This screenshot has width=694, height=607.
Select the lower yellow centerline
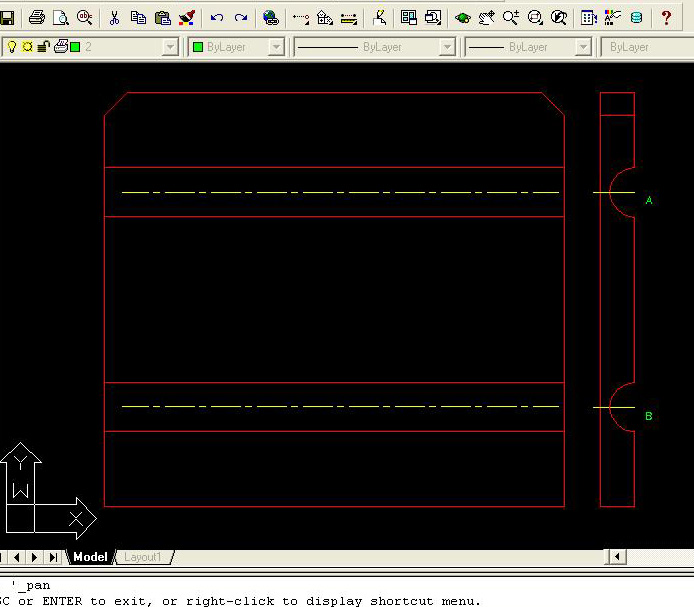(x=340, y=406)
